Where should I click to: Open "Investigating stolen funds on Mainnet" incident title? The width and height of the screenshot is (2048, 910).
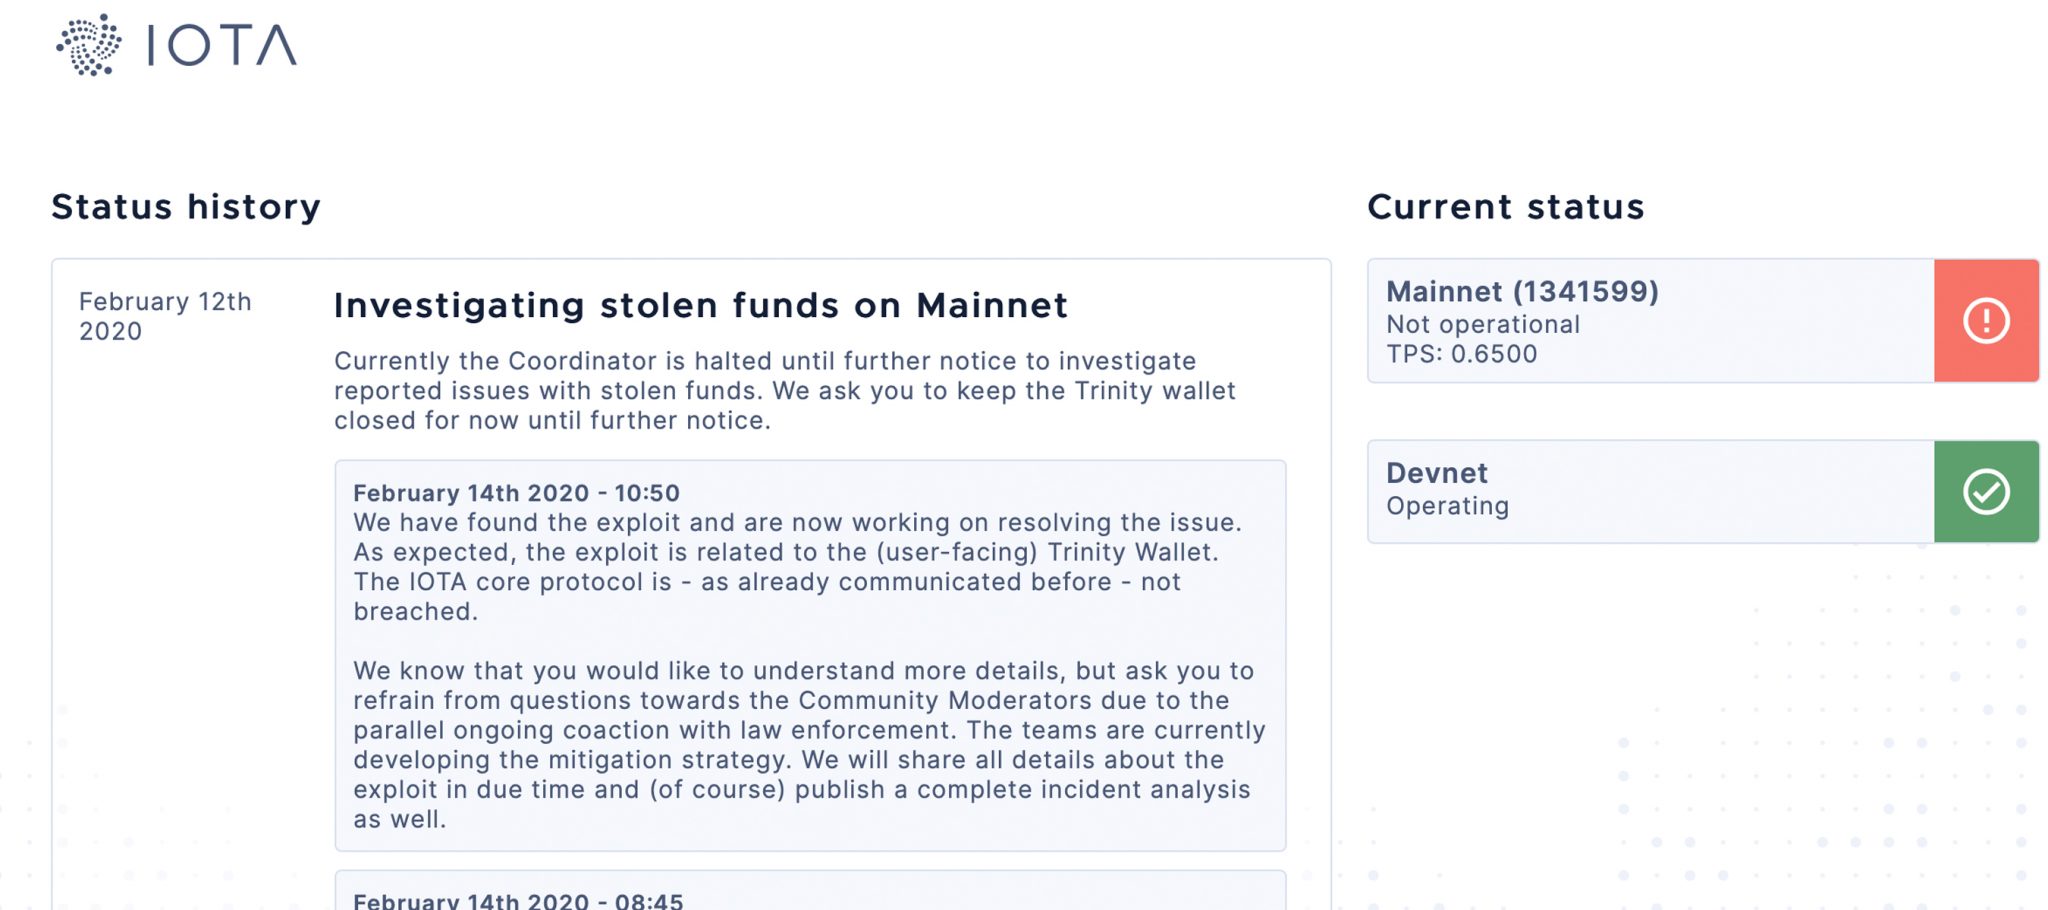click(x=701, y=305)
